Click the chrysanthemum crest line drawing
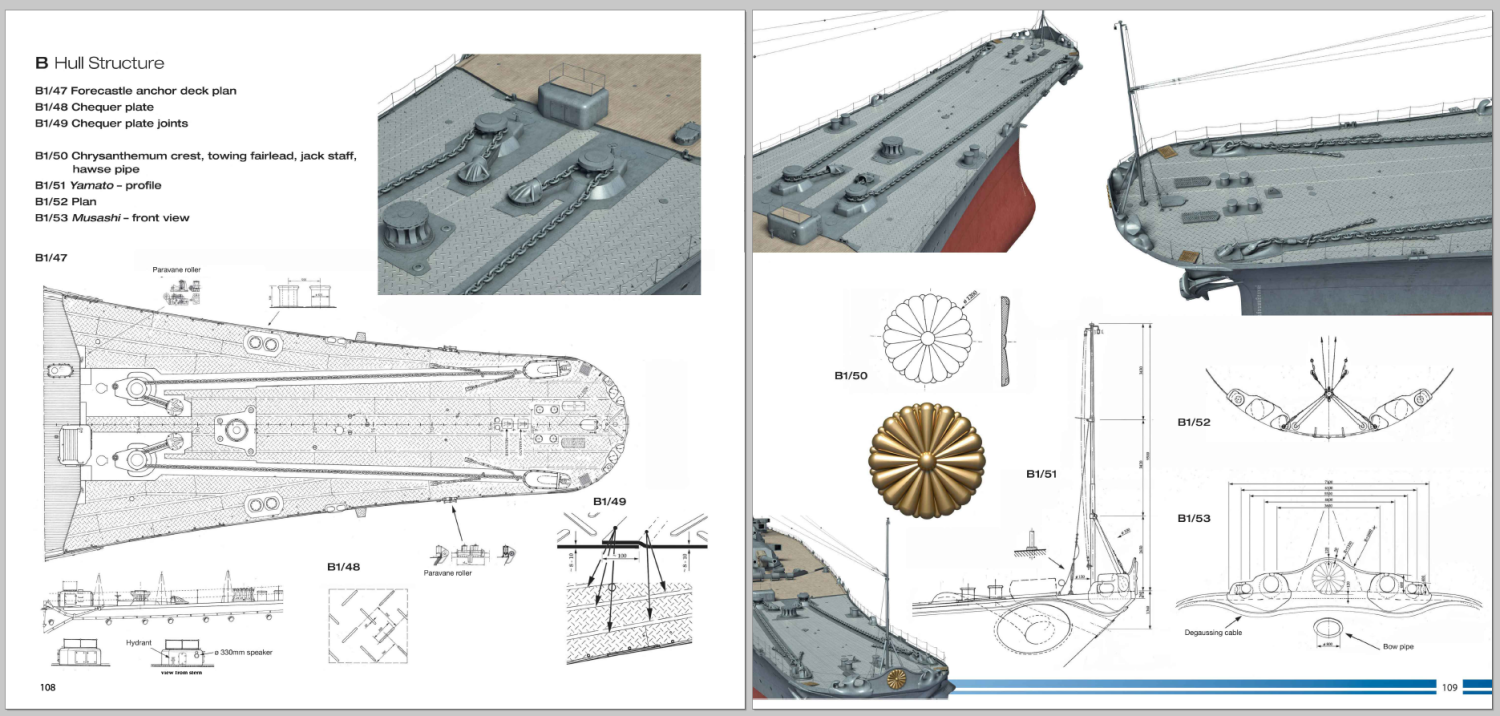 pos(927,339)
